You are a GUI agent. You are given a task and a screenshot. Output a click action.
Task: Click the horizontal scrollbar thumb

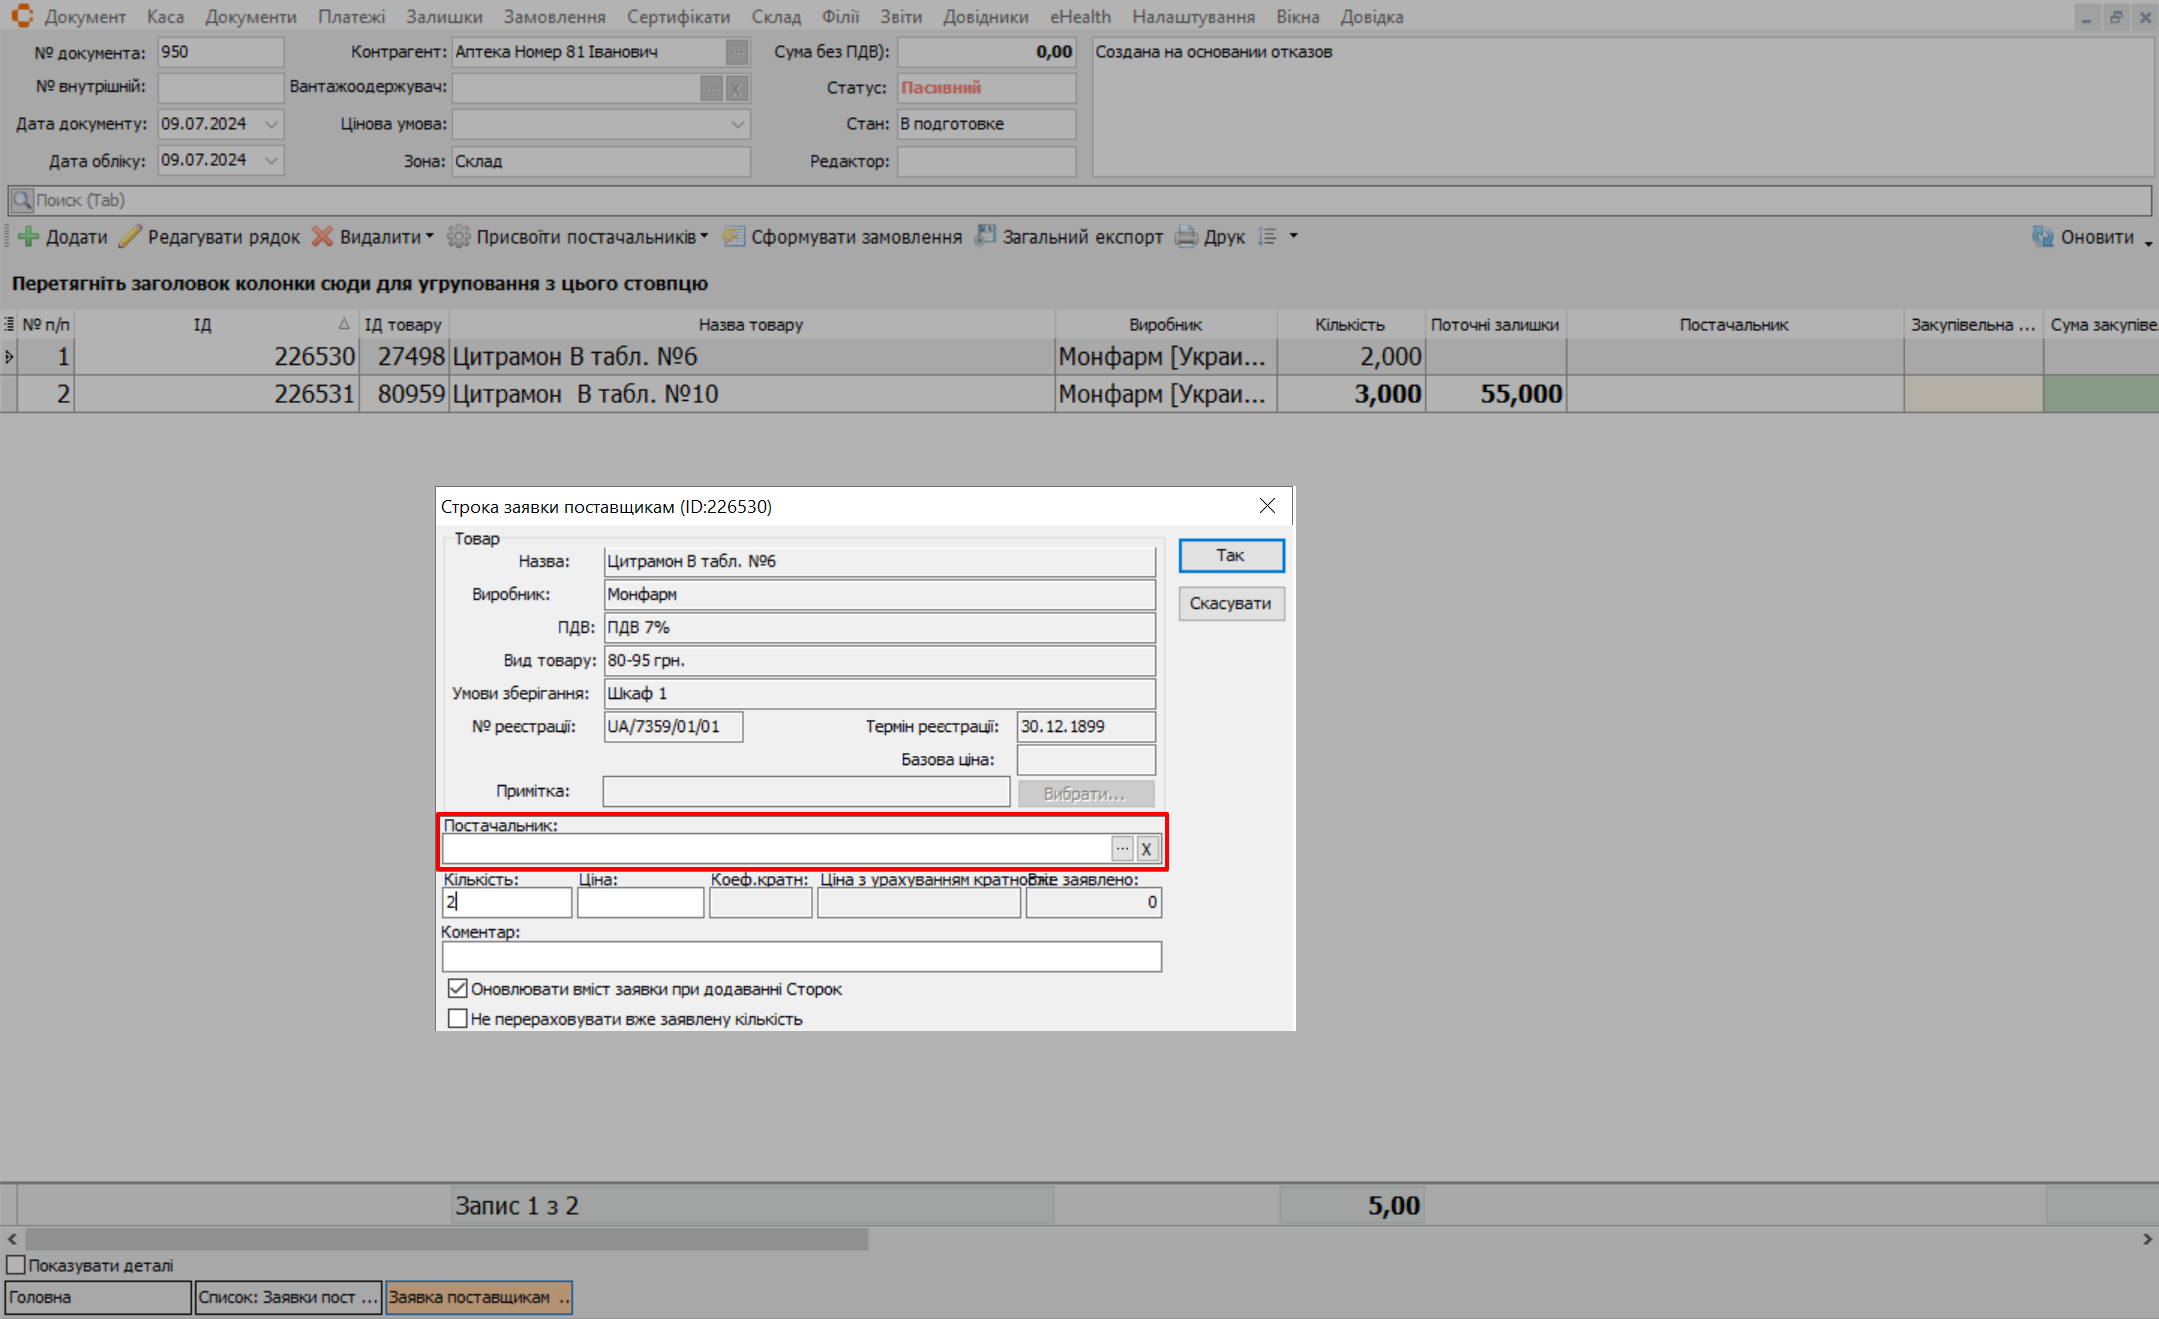pos(446,1239)
